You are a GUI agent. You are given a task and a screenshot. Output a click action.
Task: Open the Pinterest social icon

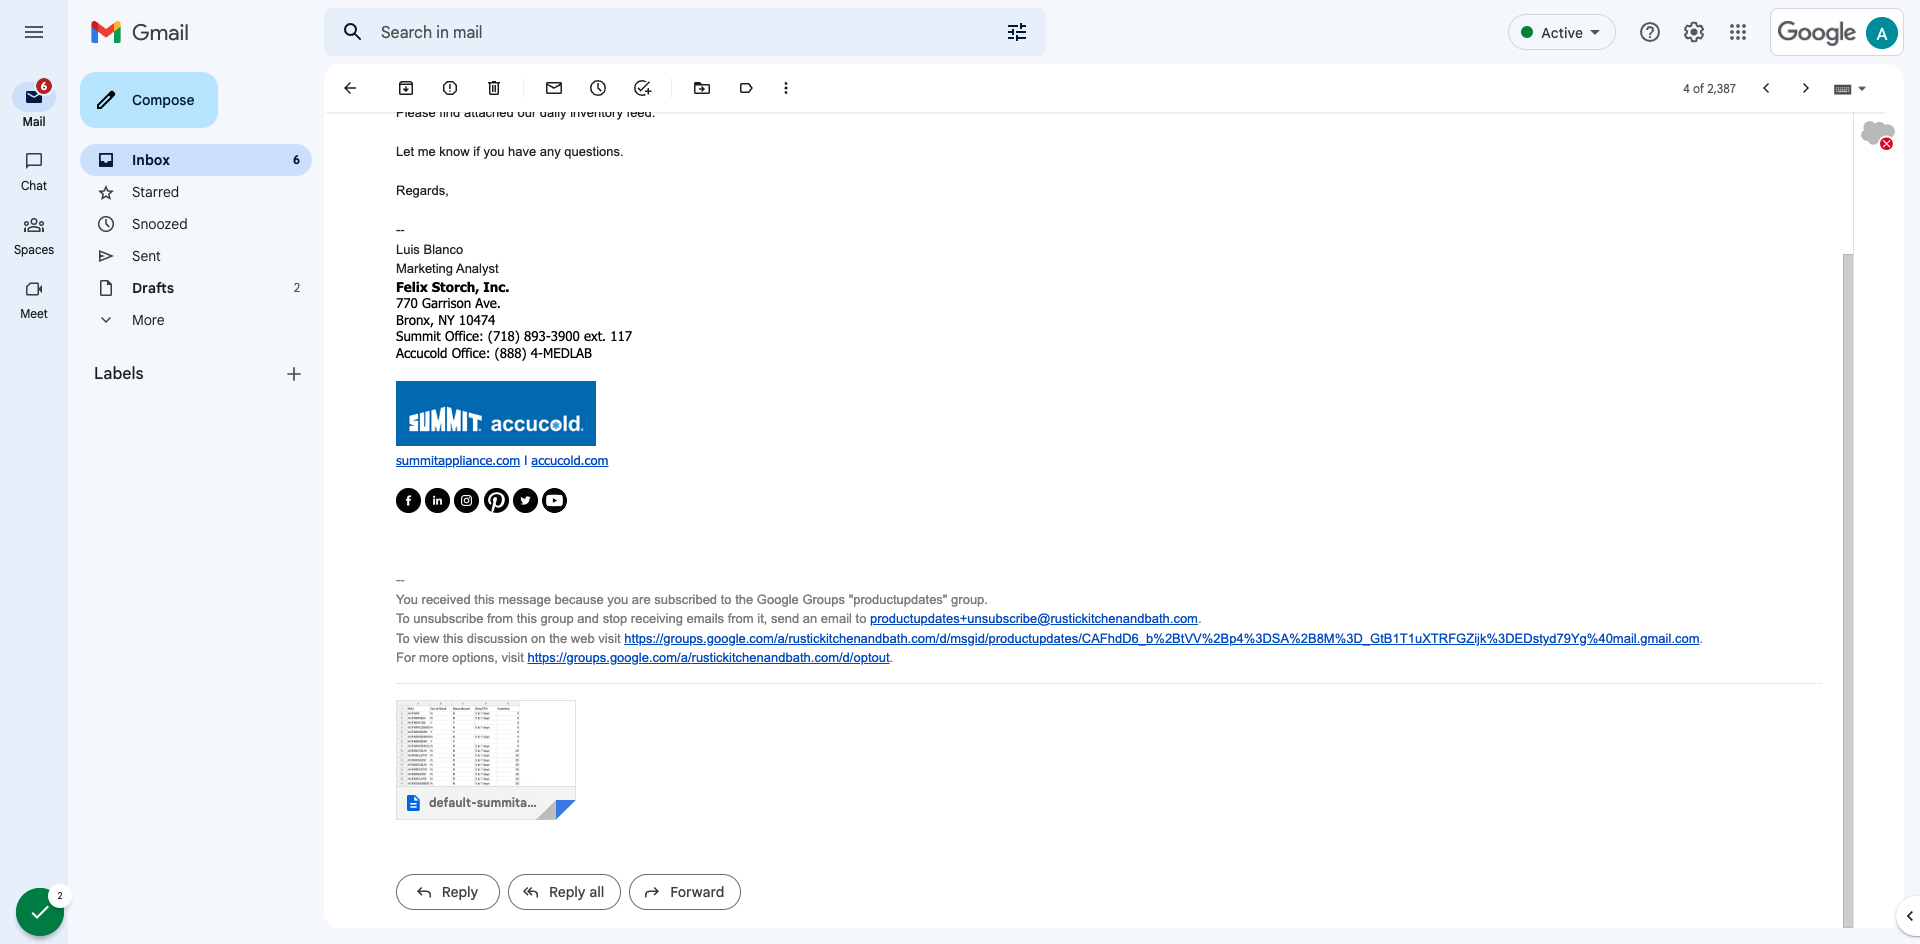[x=496, y=500]
